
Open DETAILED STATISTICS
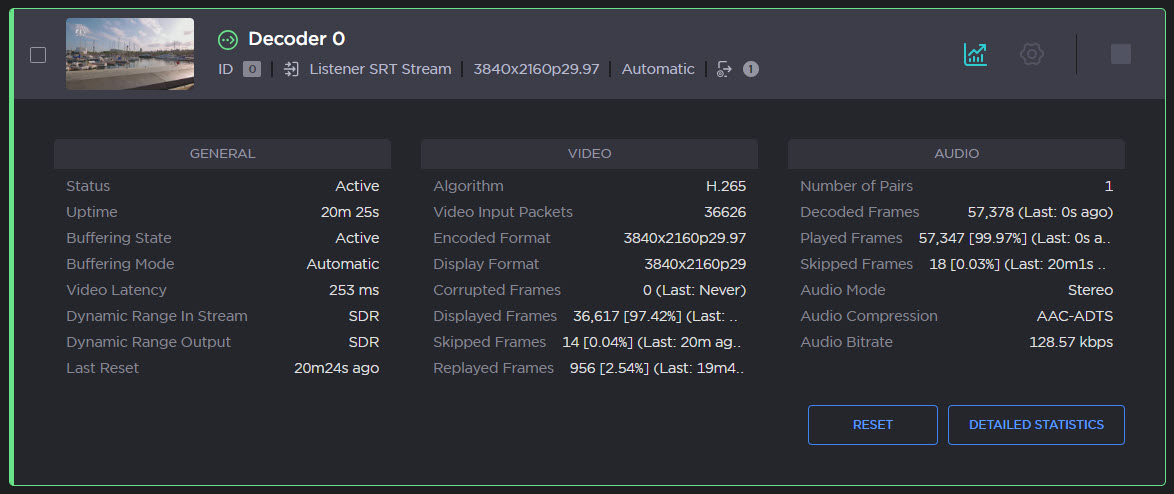click(x=1036, y=424)
